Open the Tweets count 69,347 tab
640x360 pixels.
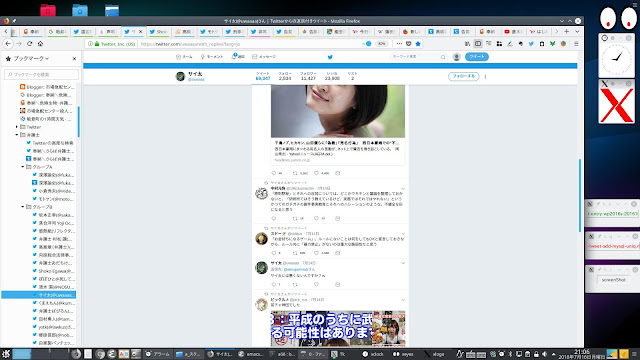tap(263, 76)
